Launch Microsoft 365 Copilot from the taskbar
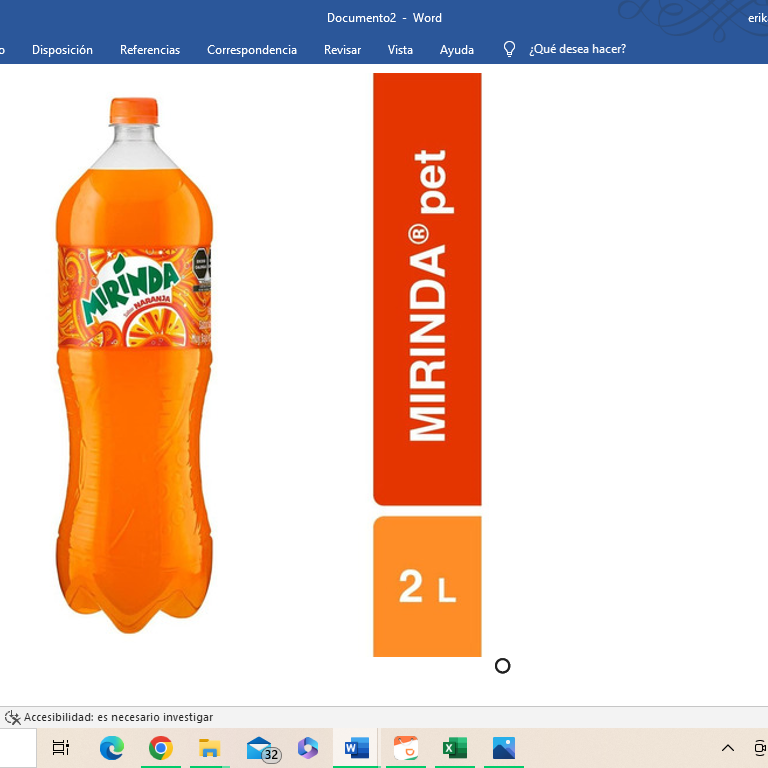This screenshot has height=768, width=768. (308, 748)
